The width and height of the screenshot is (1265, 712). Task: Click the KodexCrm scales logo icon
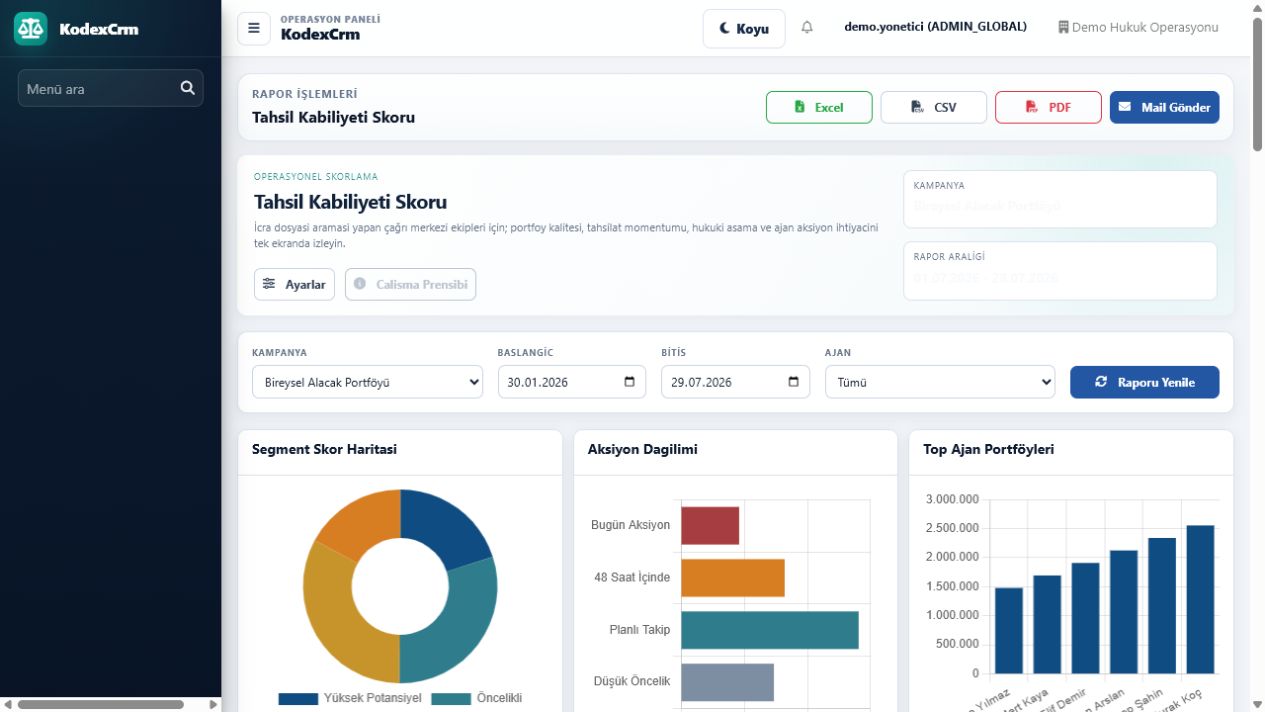[30, 29]
